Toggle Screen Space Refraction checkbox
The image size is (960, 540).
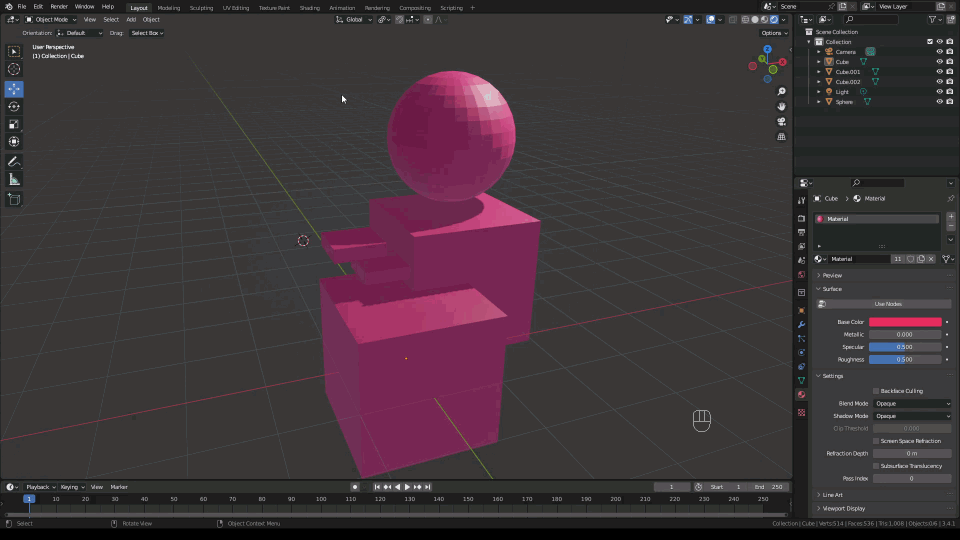876,441
